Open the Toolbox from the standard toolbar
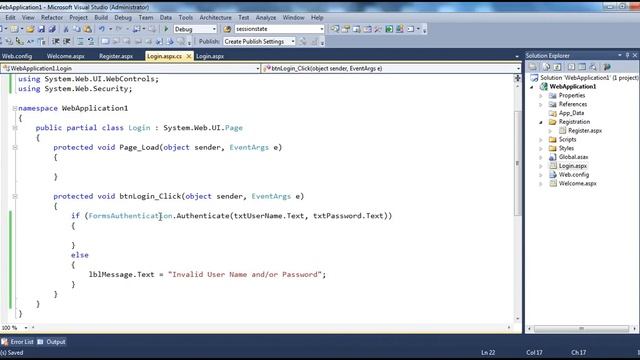This screenshot has height=360, width=640. (378, 29)
